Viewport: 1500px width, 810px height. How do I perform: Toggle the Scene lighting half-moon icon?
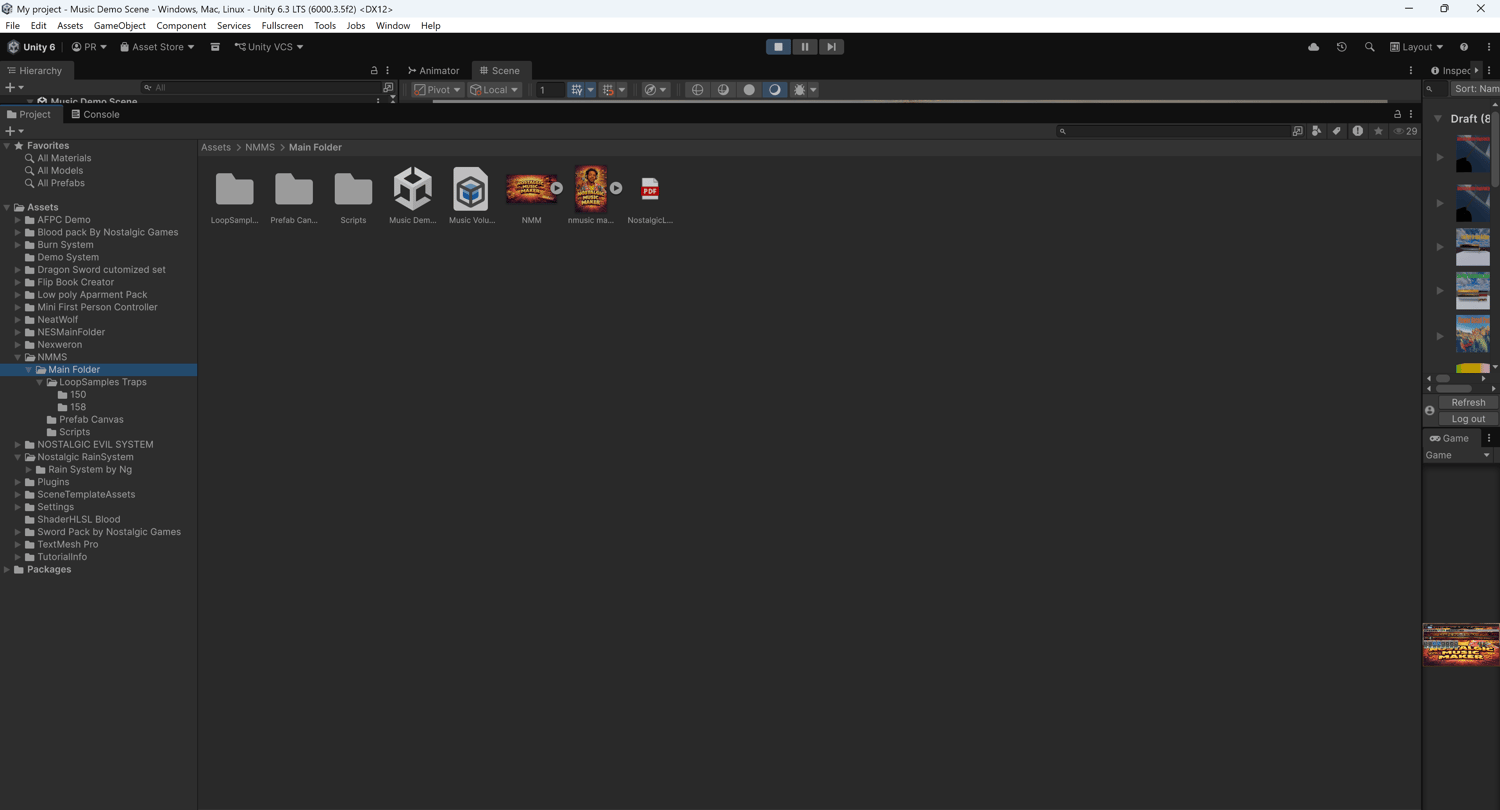774,90
